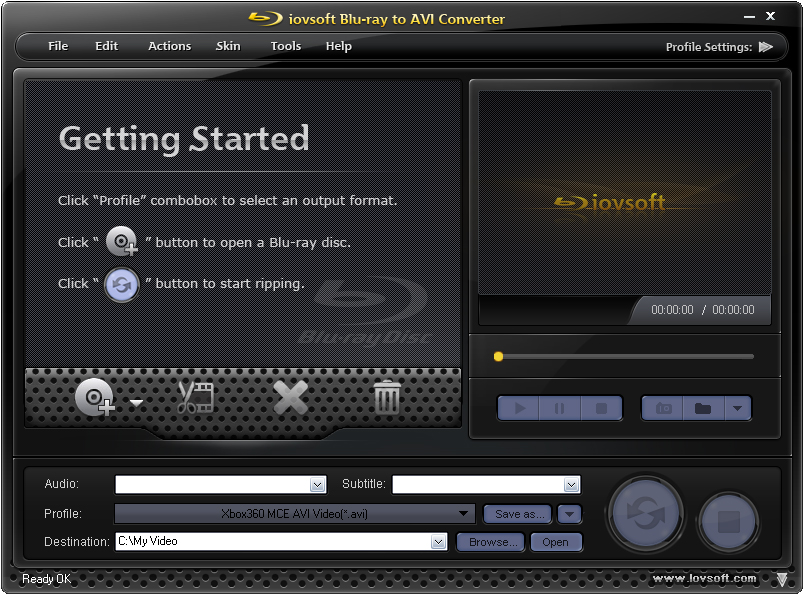
Task: Minimize the converter window
Action: click(x=749, y=17)
